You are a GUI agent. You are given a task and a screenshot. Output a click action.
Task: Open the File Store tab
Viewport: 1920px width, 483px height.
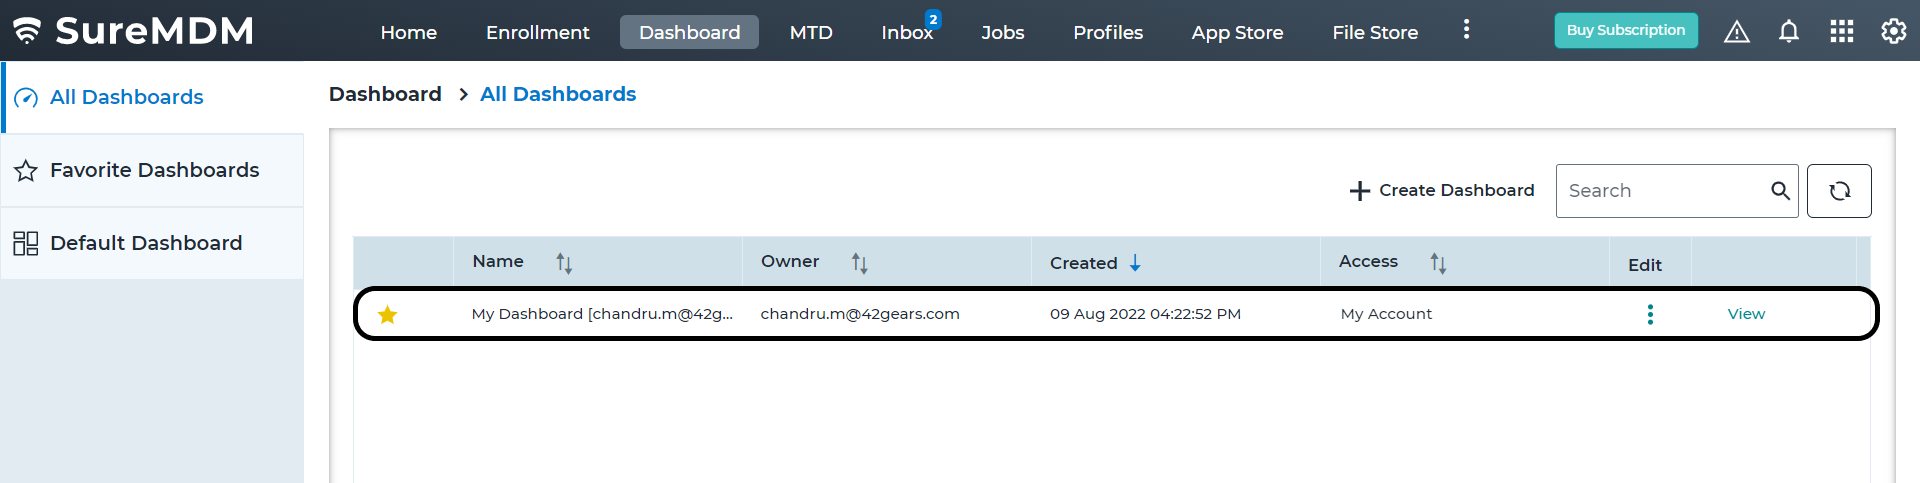(1375, 32)
